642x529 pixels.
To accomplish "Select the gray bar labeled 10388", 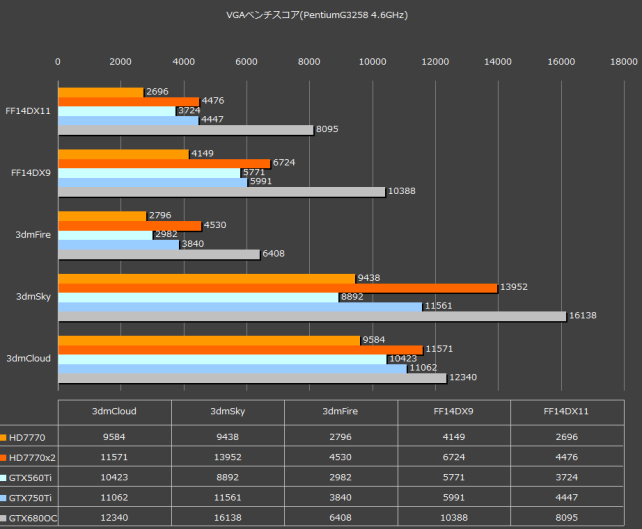I will pos(222,192).
